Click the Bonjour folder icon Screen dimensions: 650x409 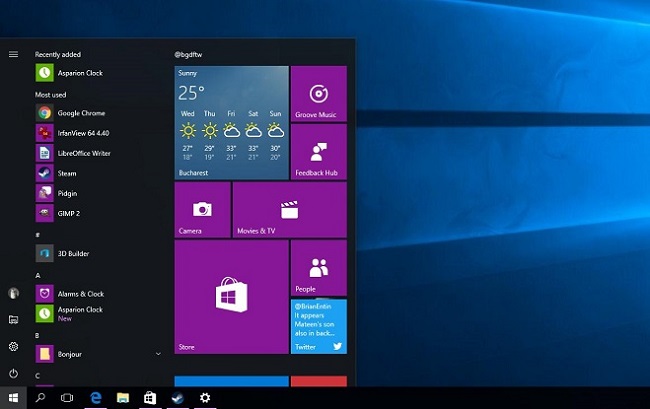pyautogui.click(x=44, y=354)
